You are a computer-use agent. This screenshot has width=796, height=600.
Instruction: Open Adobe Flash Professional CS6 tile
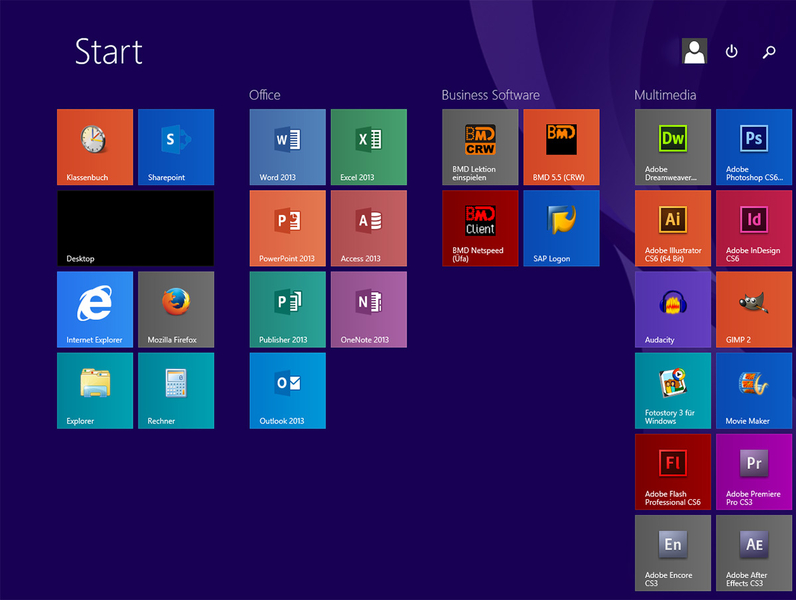coord(673,472)
